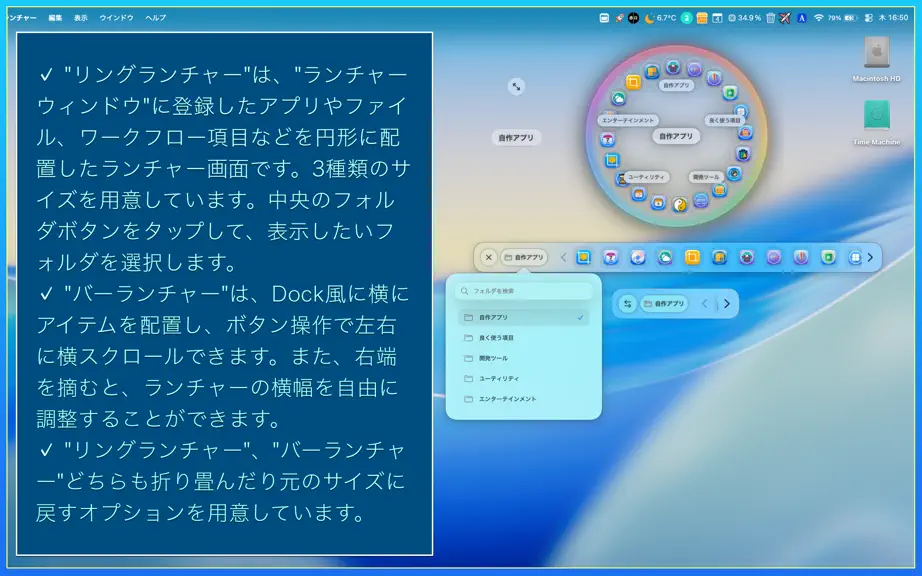Open the green '2' badge menu bar icon
Viewport: 922px width, 576px height.
(686, 18)
